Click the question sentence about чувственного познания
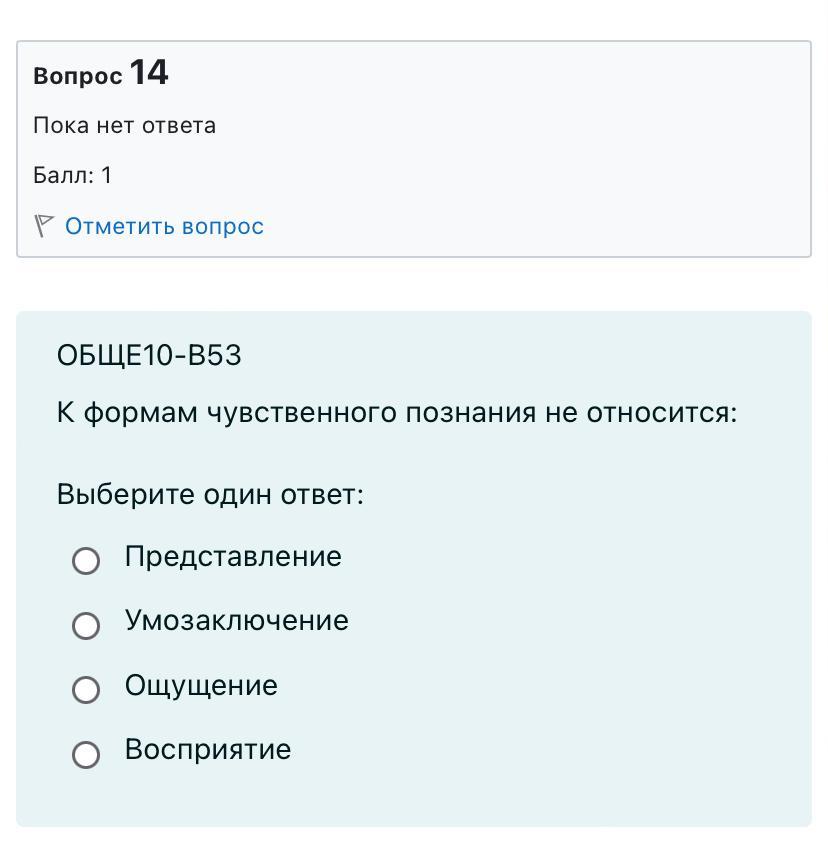Screen dimensions: 828x864 coord(397,413)
